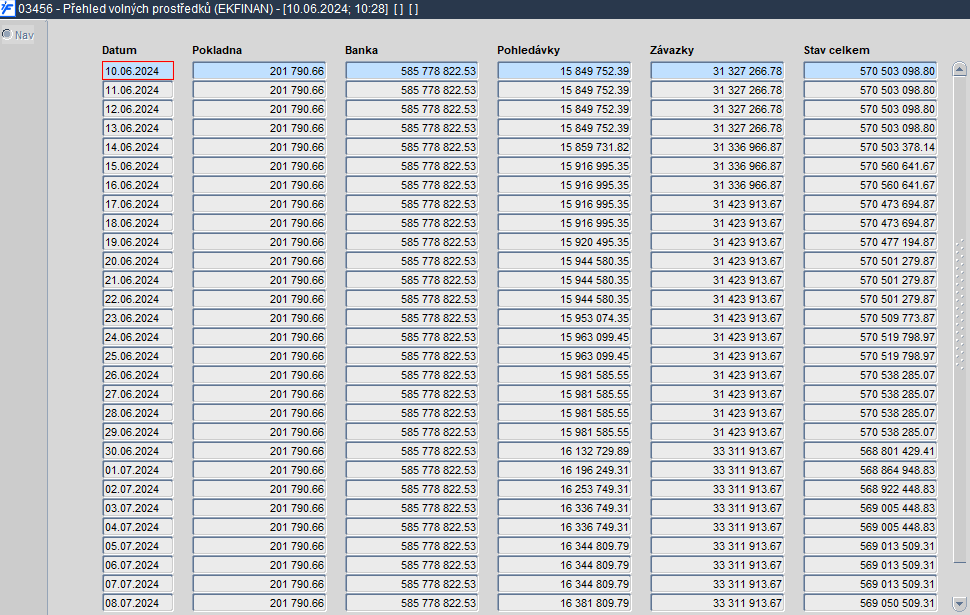Select the date field 08.07.2024
970x615 pixels.
coord(138,603)
